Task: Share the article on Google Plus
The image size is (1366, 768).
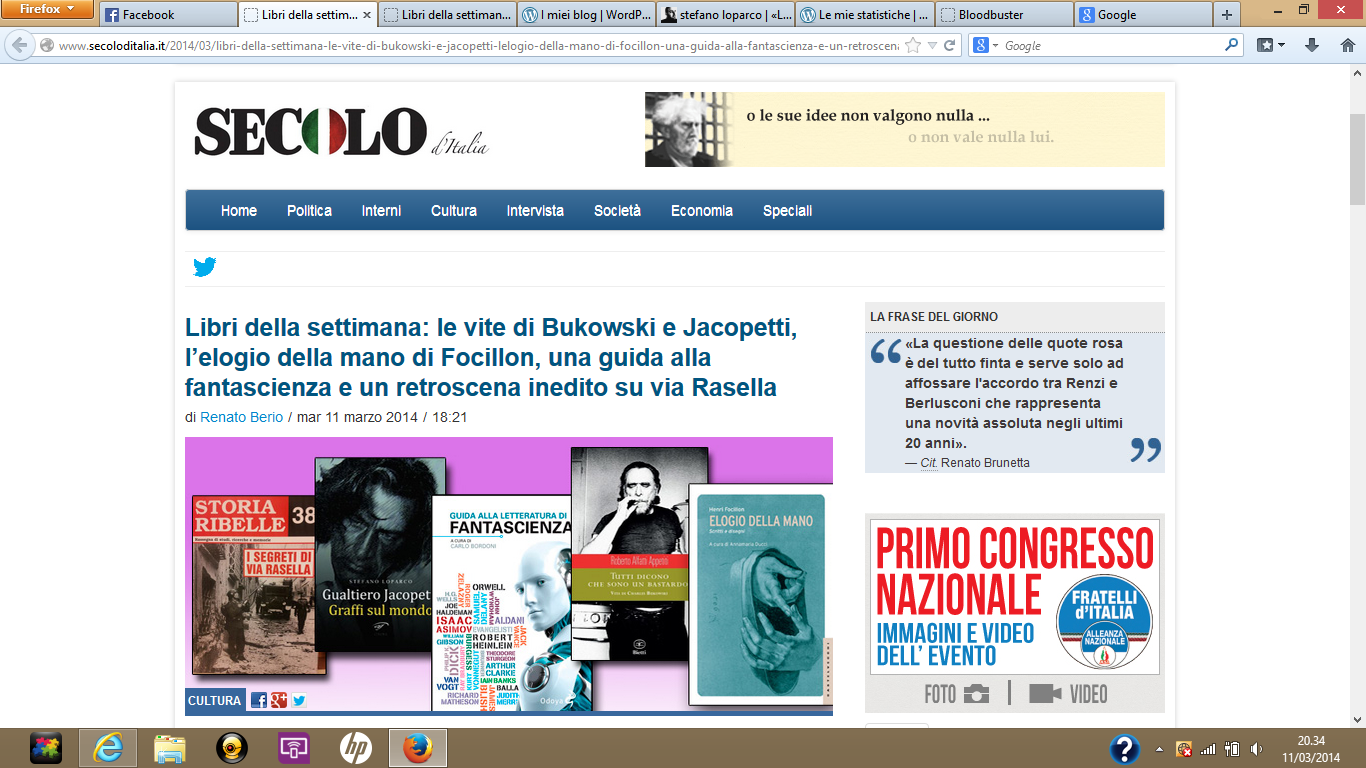Action: pos(279,700)
